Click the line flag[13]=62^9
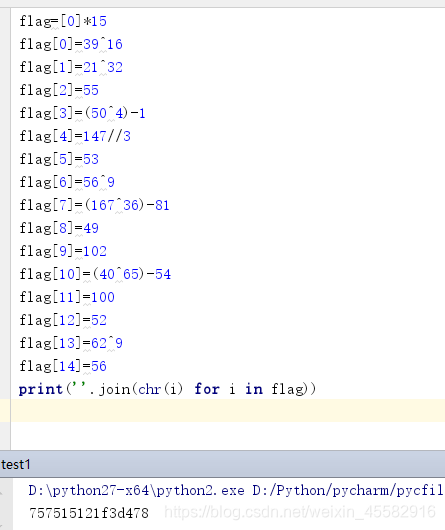445x530 pixels. [71, 343]
